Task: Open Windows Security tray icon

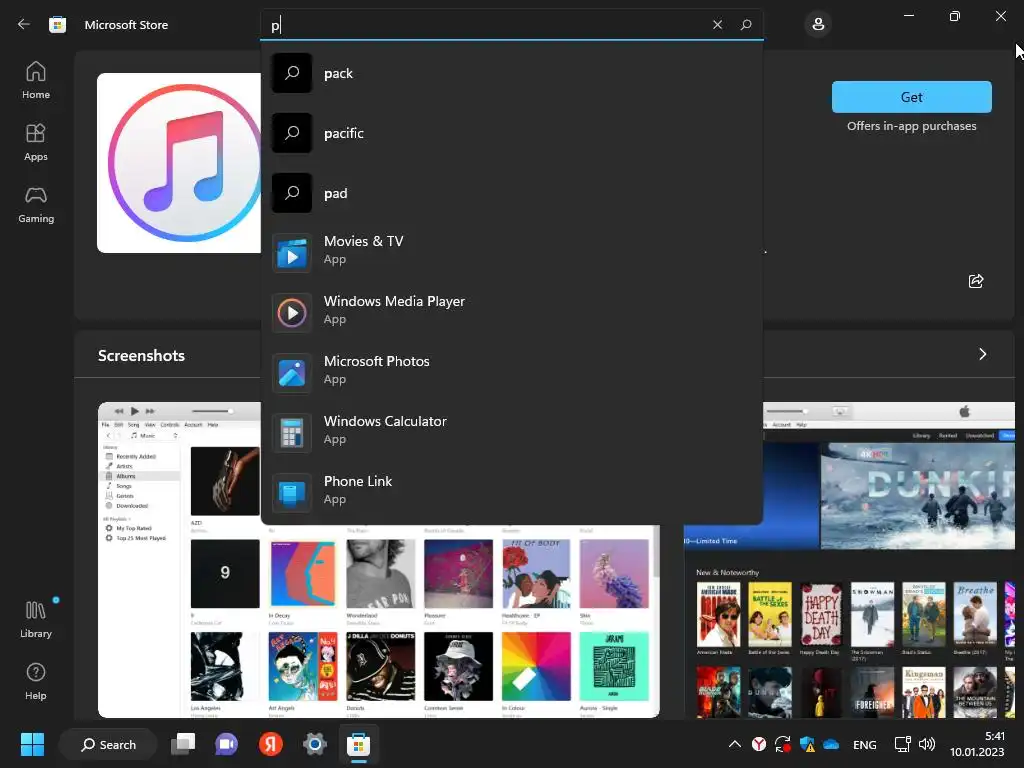Action: 807,744
